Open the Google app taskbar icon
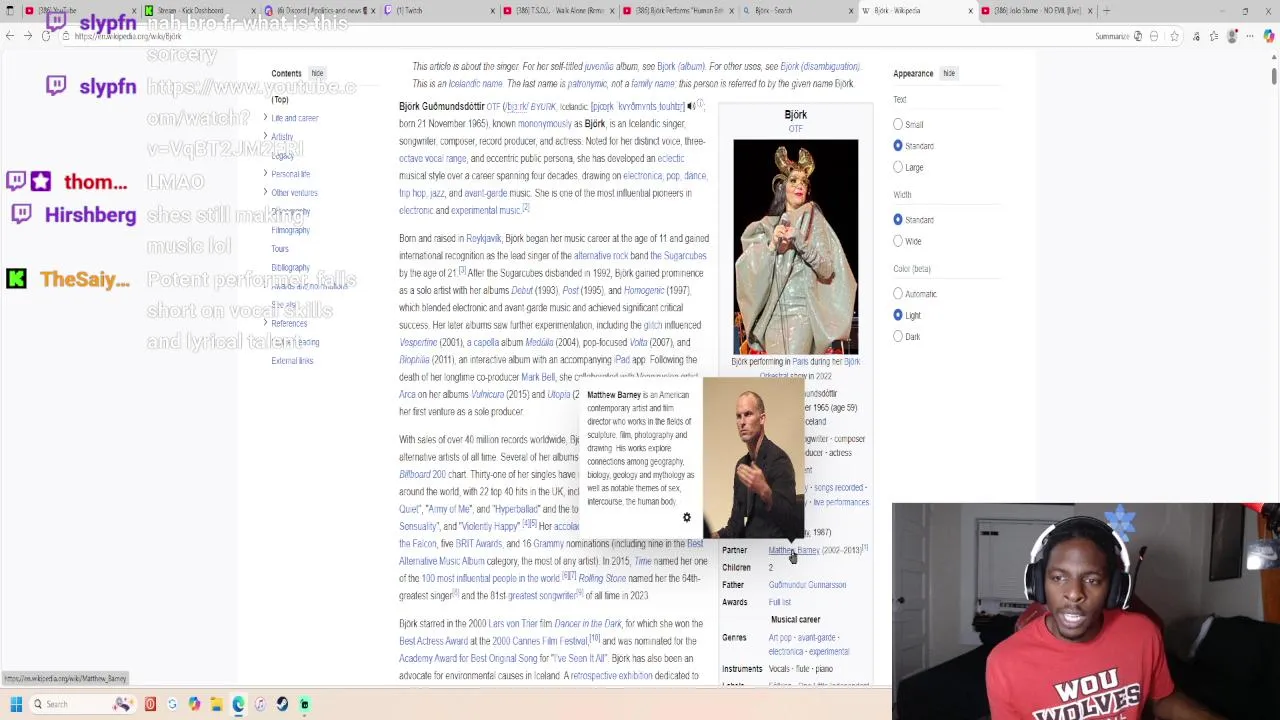Screen dimensions: 1280x720 click(x=172, y=704)
